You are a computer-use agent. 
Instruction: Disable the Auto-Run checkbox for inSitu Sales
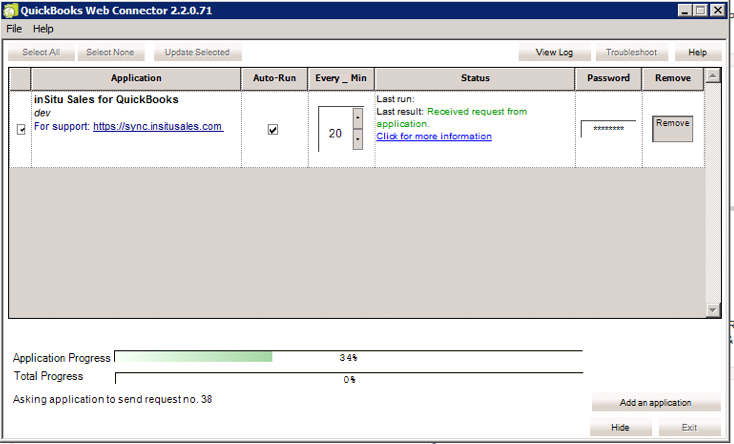click(x=273, y=130)
